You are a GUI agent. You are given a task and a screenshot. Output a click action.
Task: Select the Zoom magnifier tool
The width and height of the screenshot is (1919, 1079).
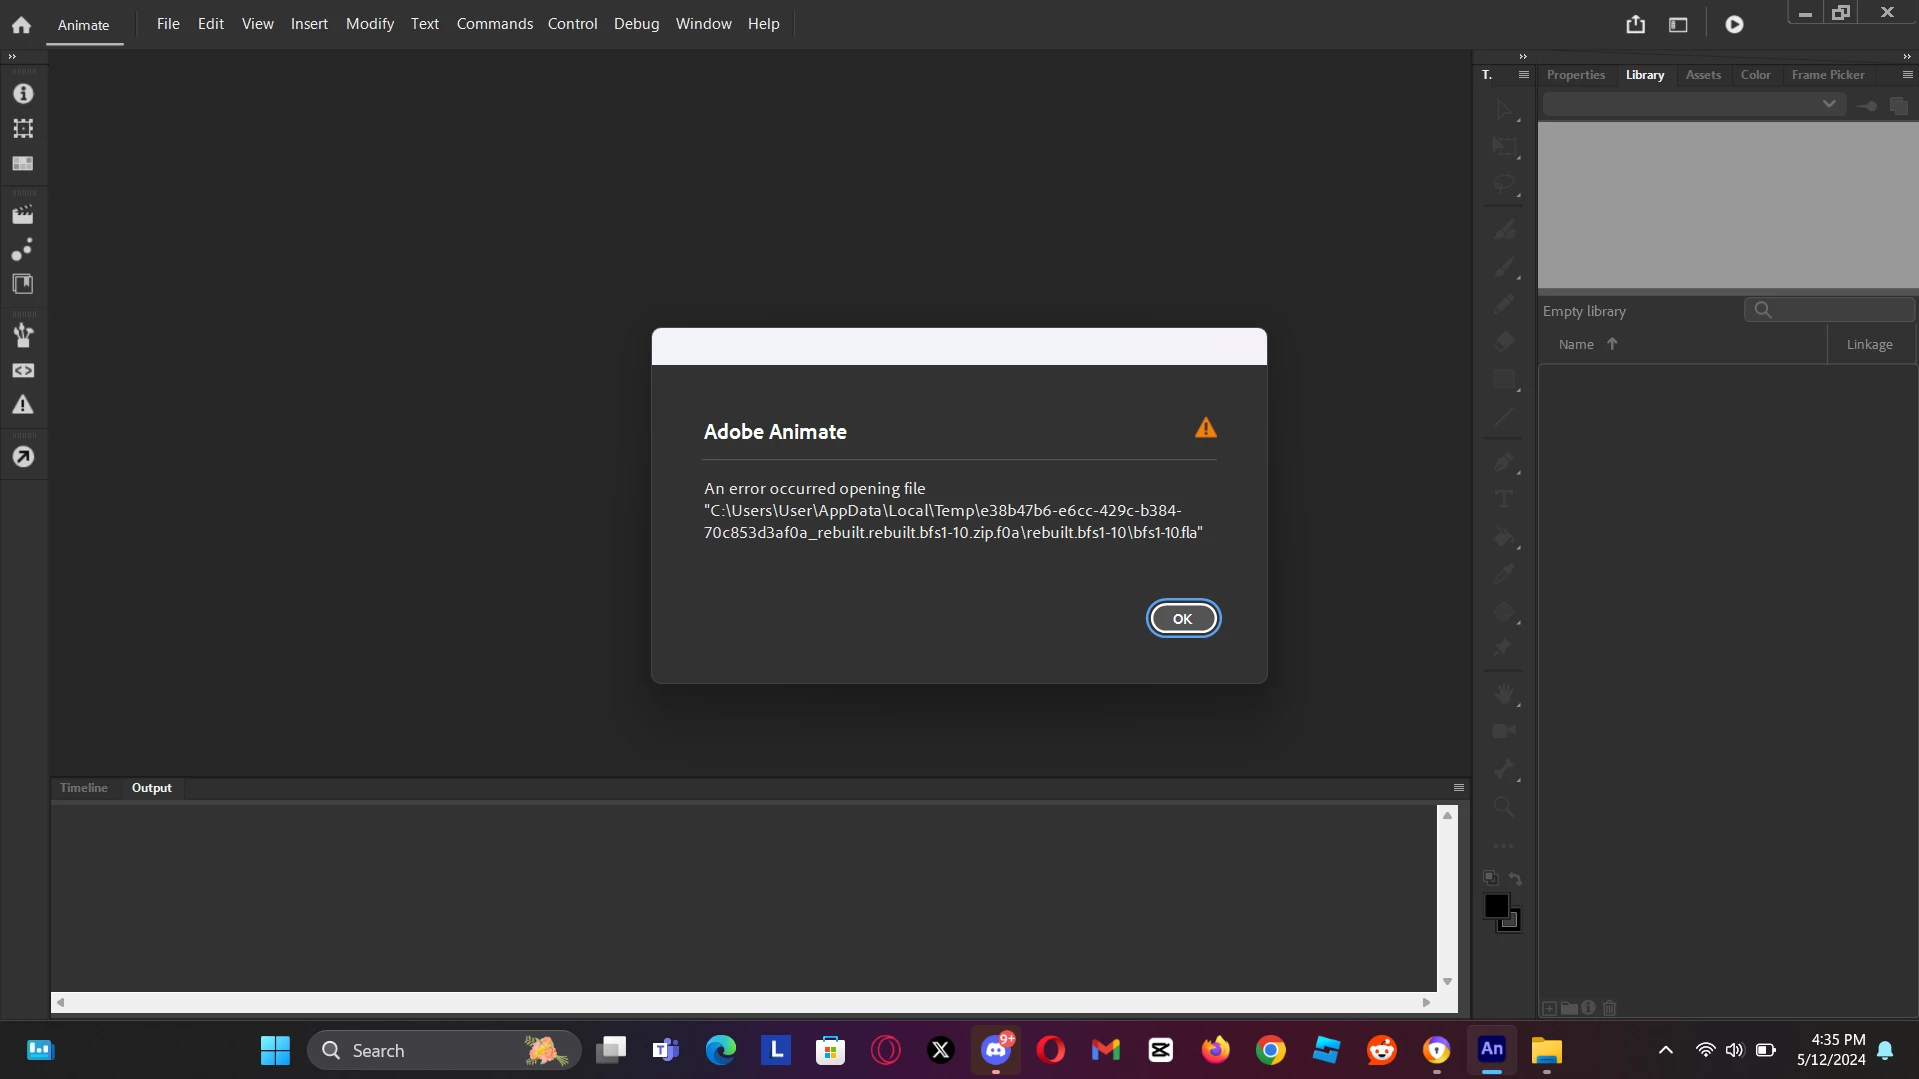pyautogui.click(x=1504, y=806)
